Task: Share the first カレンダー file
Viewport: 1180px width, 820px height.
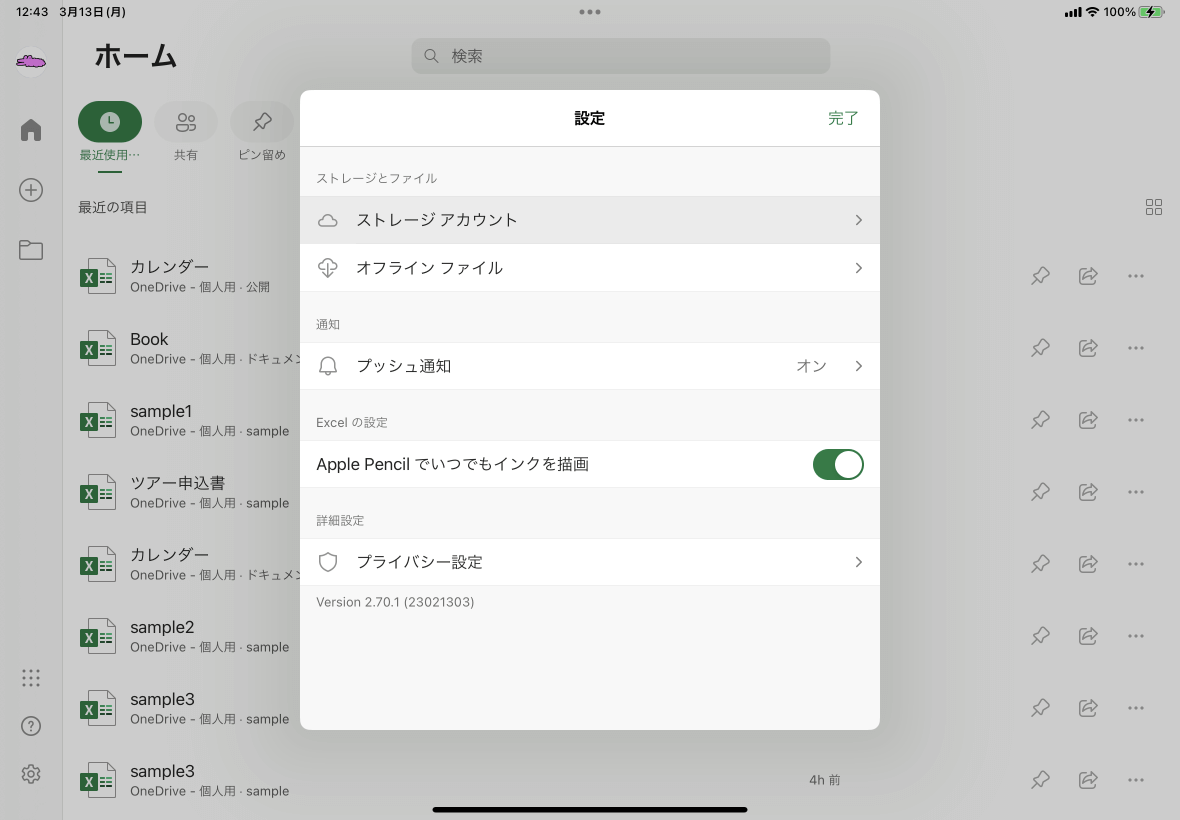Action: pyautogui.click(x=1088, y=276)
